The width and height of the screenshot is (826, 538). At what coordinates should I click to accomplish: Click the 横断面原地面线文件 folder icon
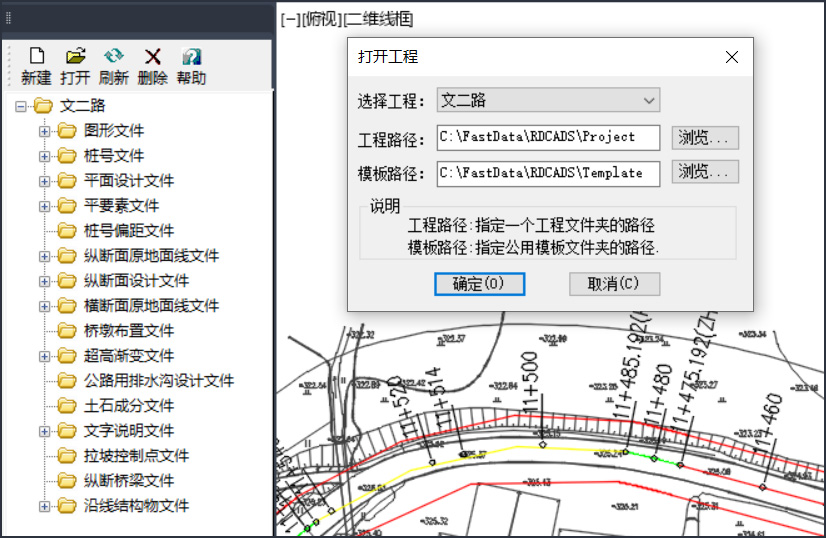[x=67, y=306]
